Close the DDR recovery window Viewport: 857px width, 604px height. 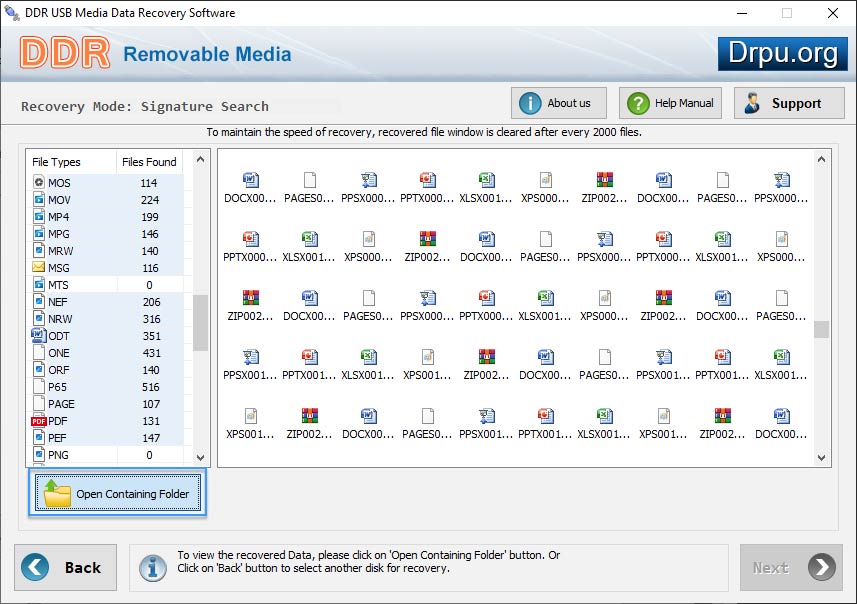832,13
